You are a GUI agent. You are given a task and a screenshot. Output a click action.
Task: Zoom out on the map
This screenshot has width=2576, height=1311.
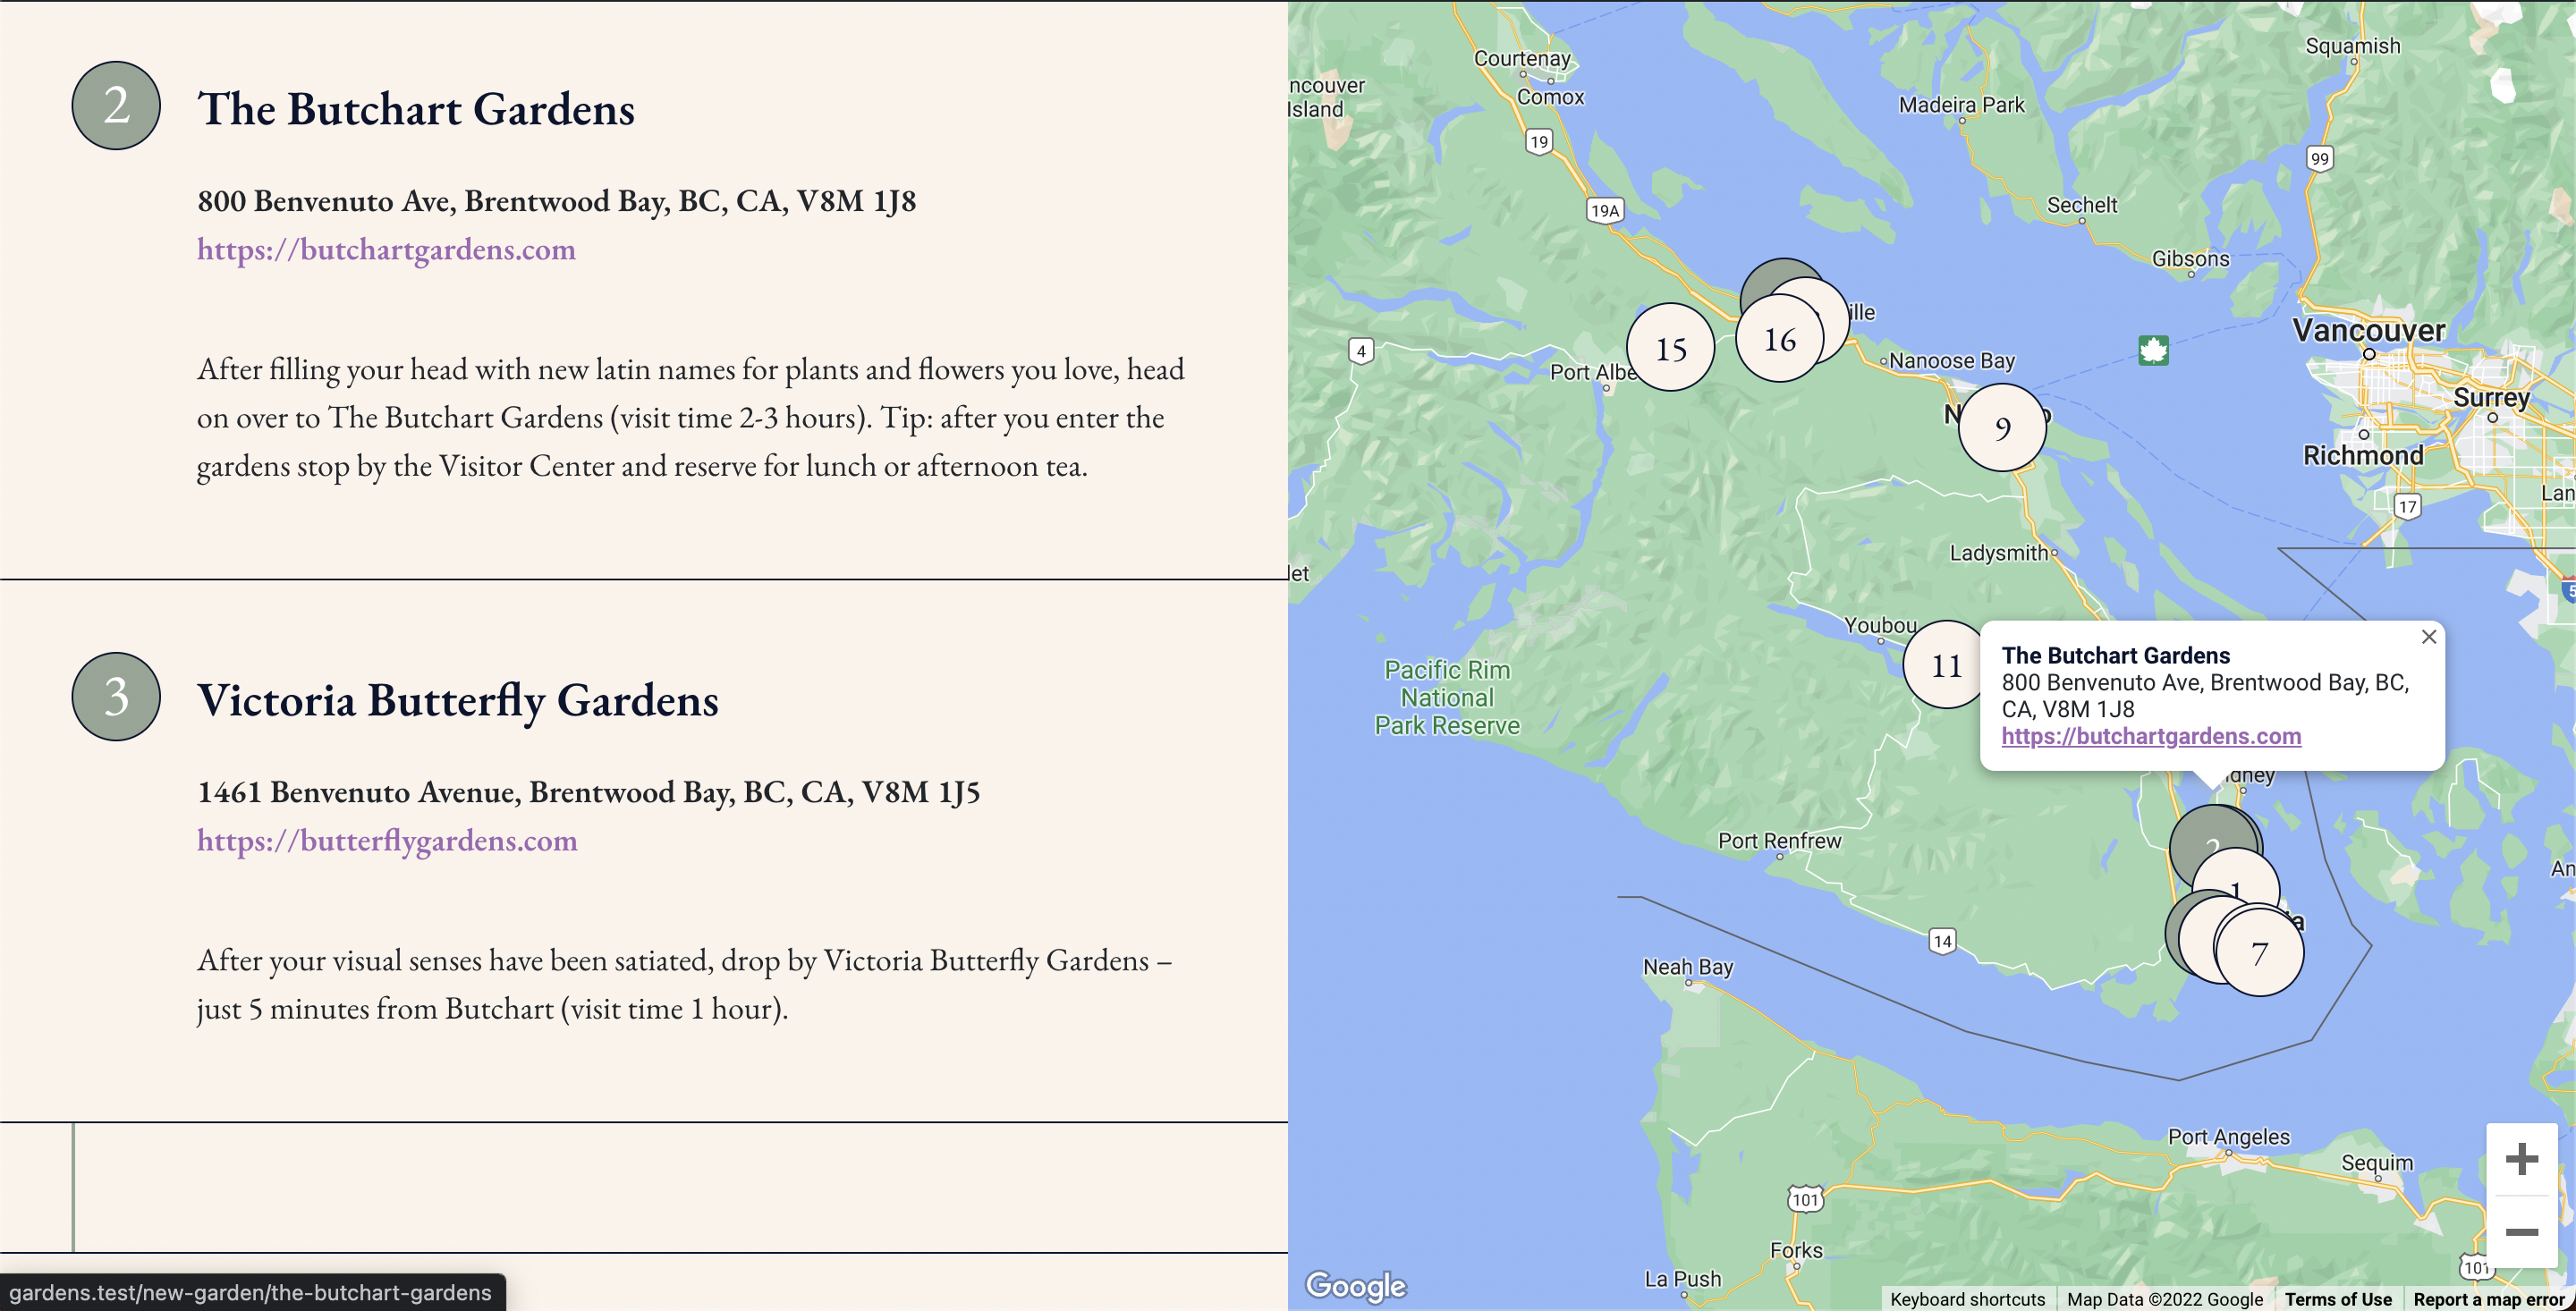pyautogui.click(x=2521, y=1232)
